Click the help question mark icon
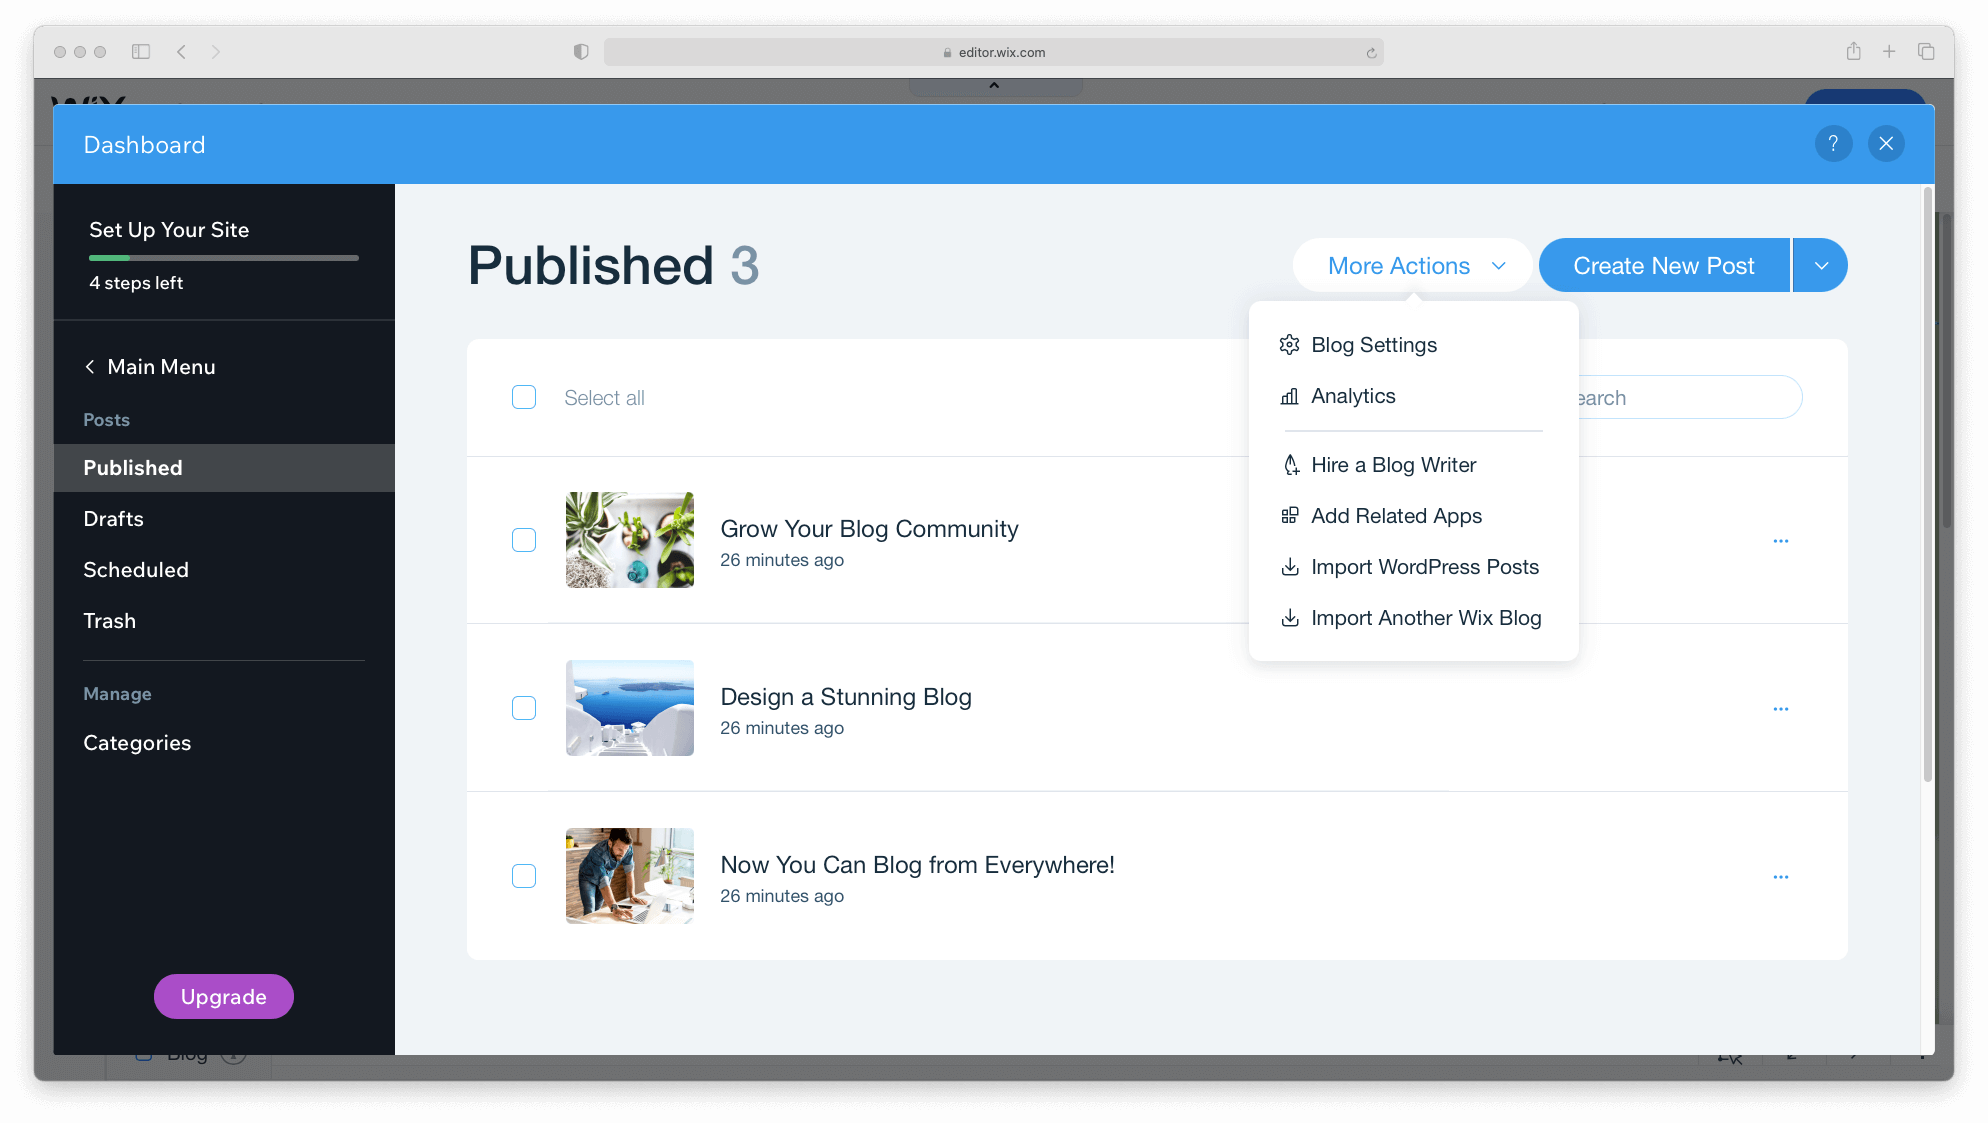Viewport: 1988px width, 1123px height. point(1836,143)
